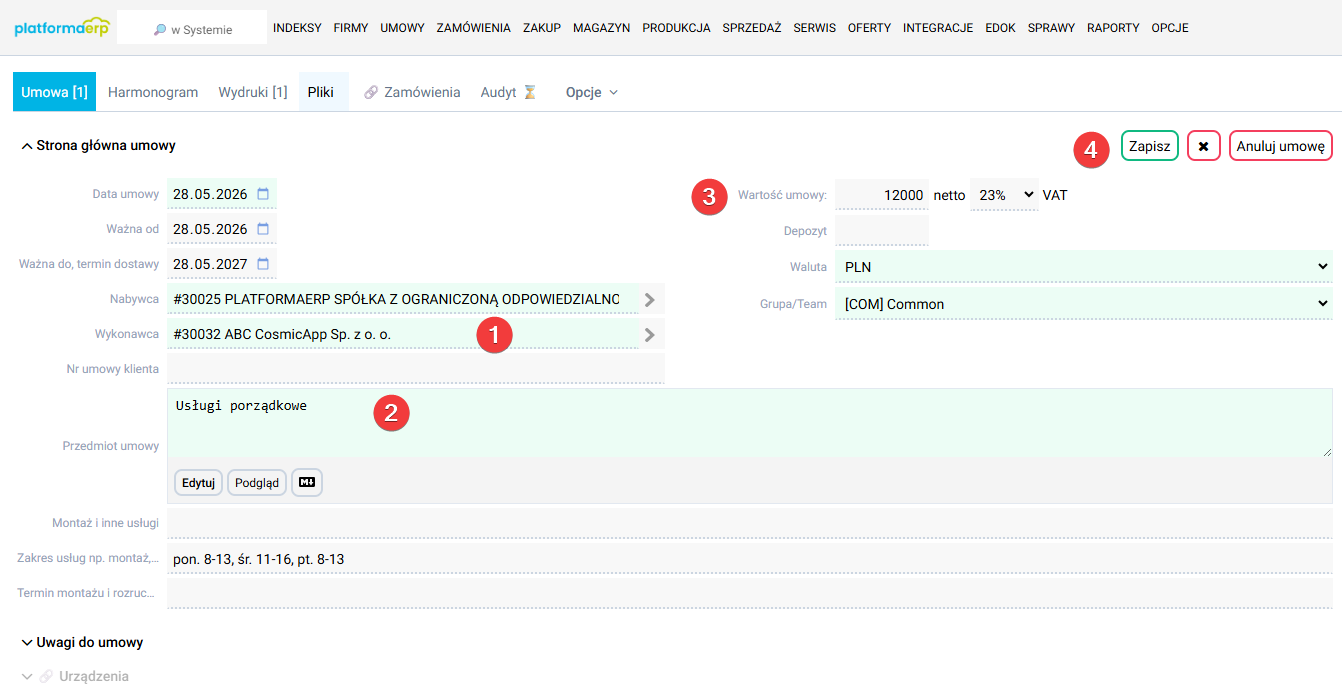Click the Przedmiot umowy text area
The width and height of the screenshot is (1342, 700).
tap(750, 423)
